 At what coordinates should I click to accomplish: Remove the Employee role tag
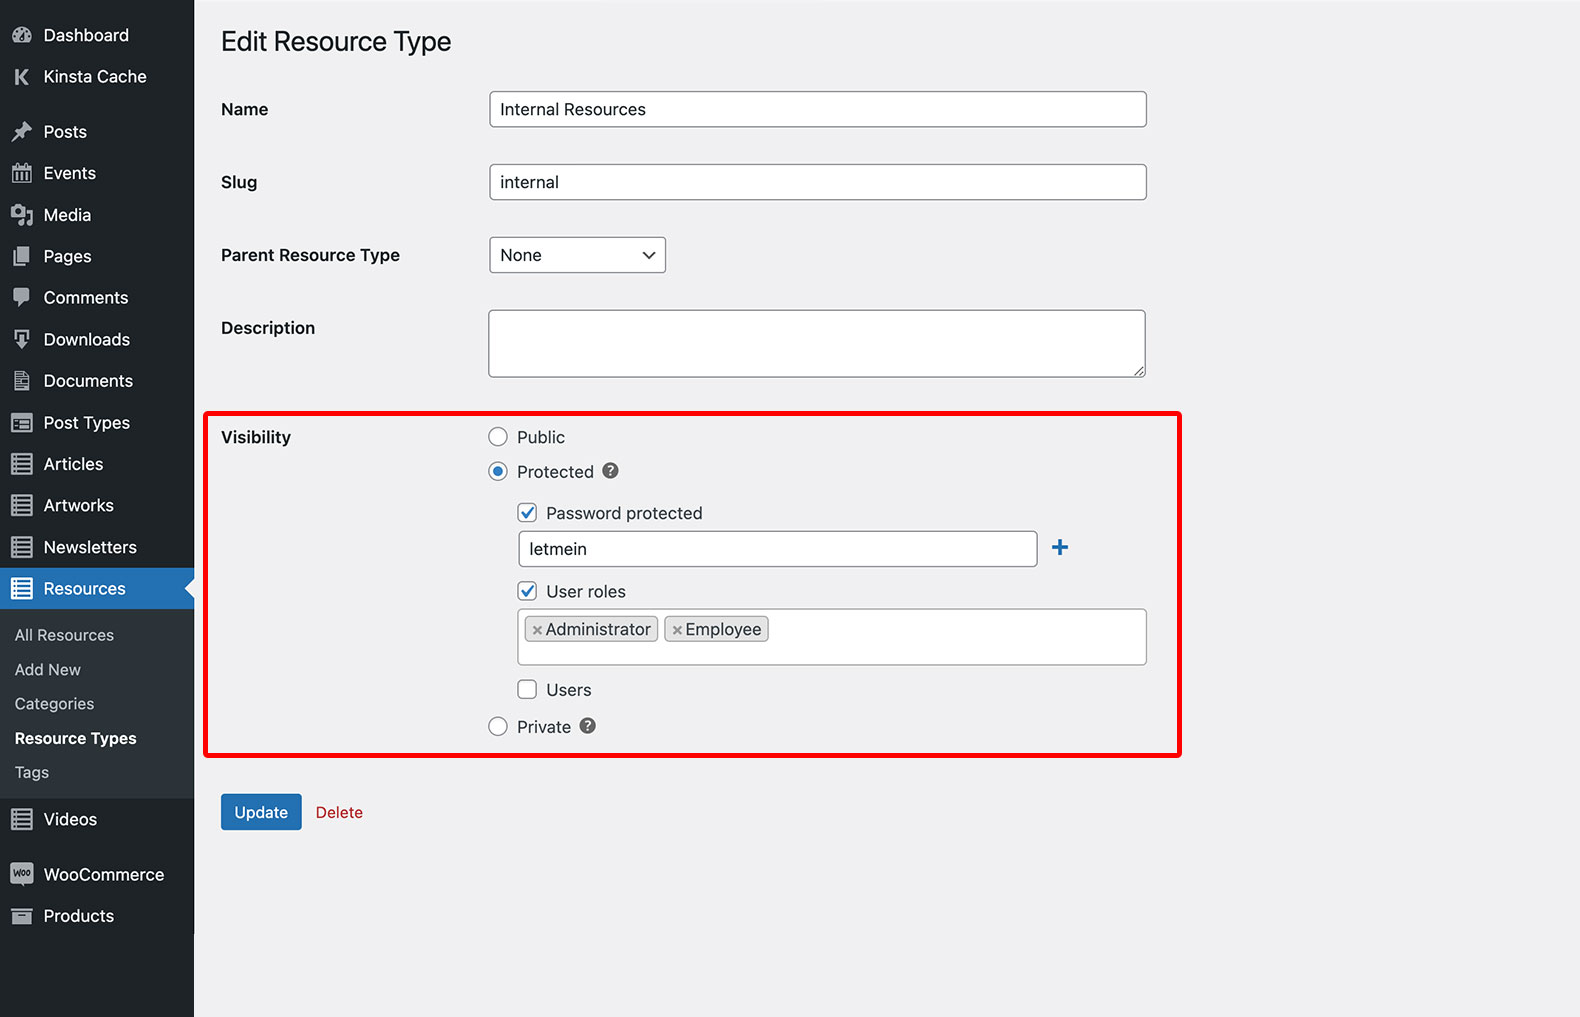(677, 630)
